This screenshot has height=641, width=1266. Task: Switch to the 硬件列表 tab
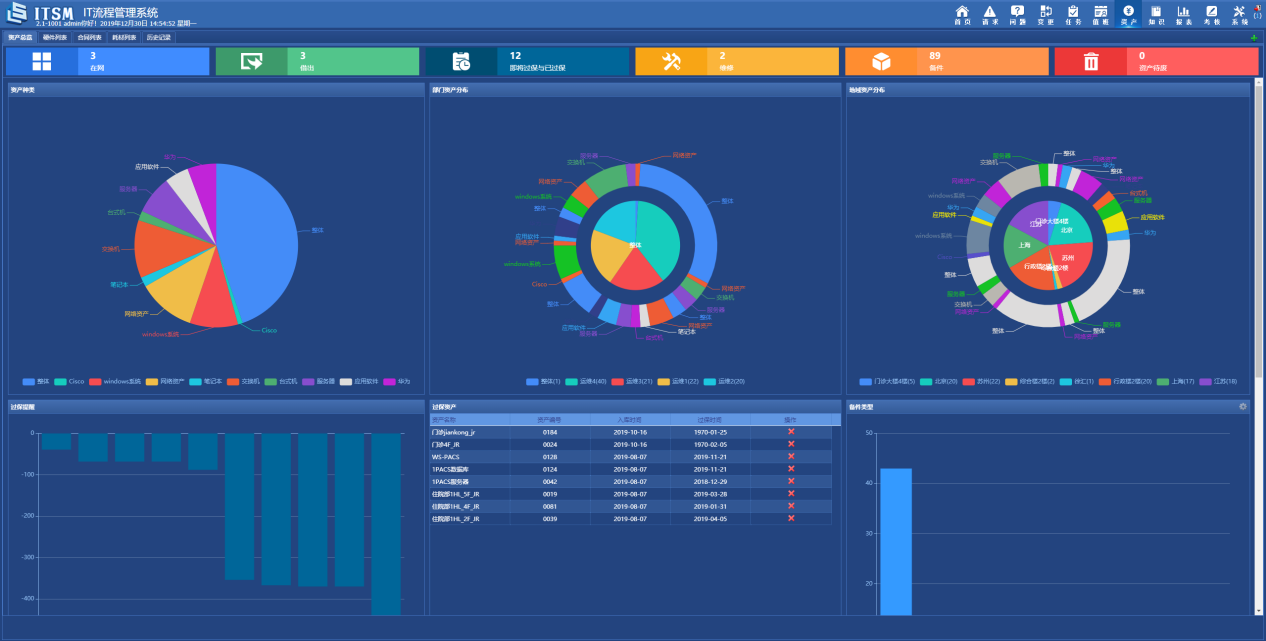(x=55, y=37)
